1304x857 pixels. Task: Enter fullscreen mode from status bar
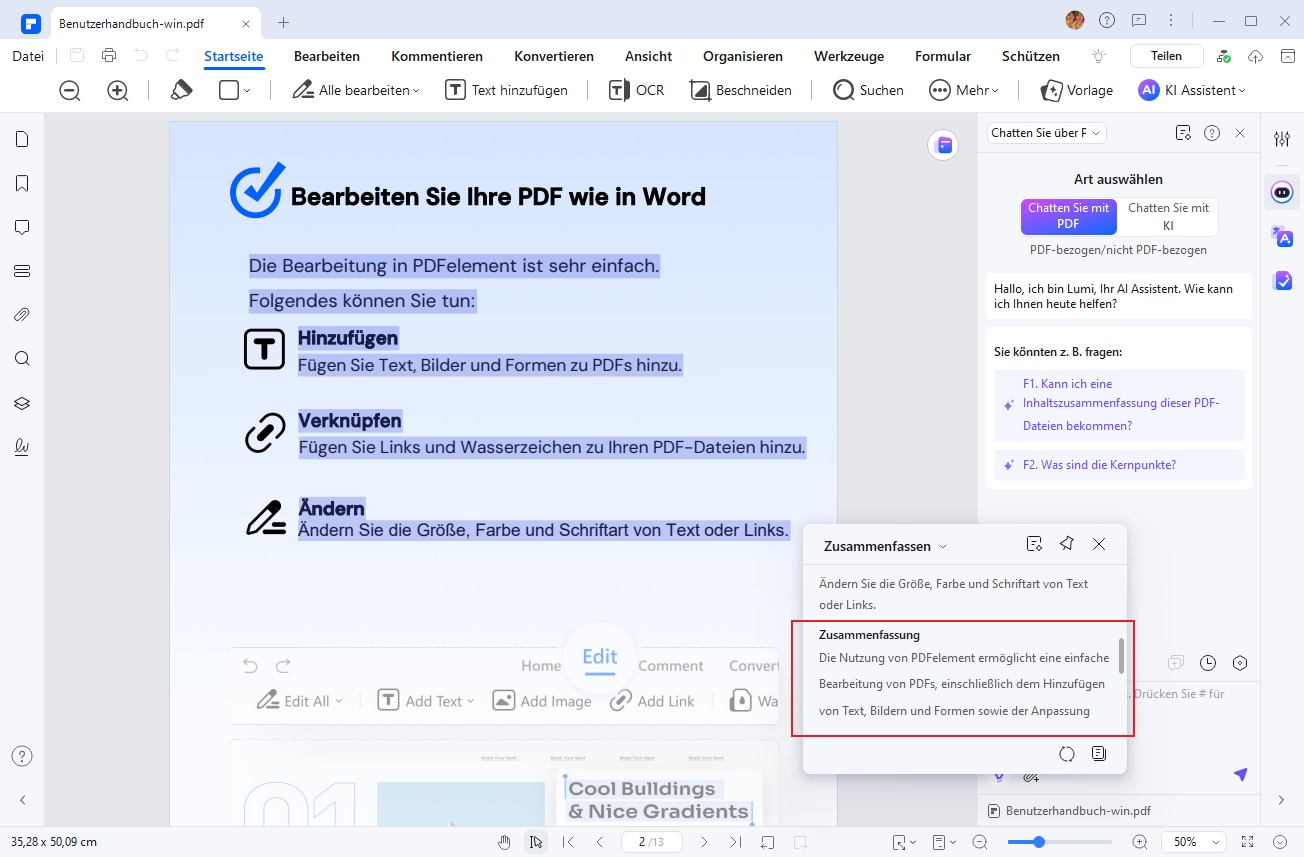(x=1247, y=842)
